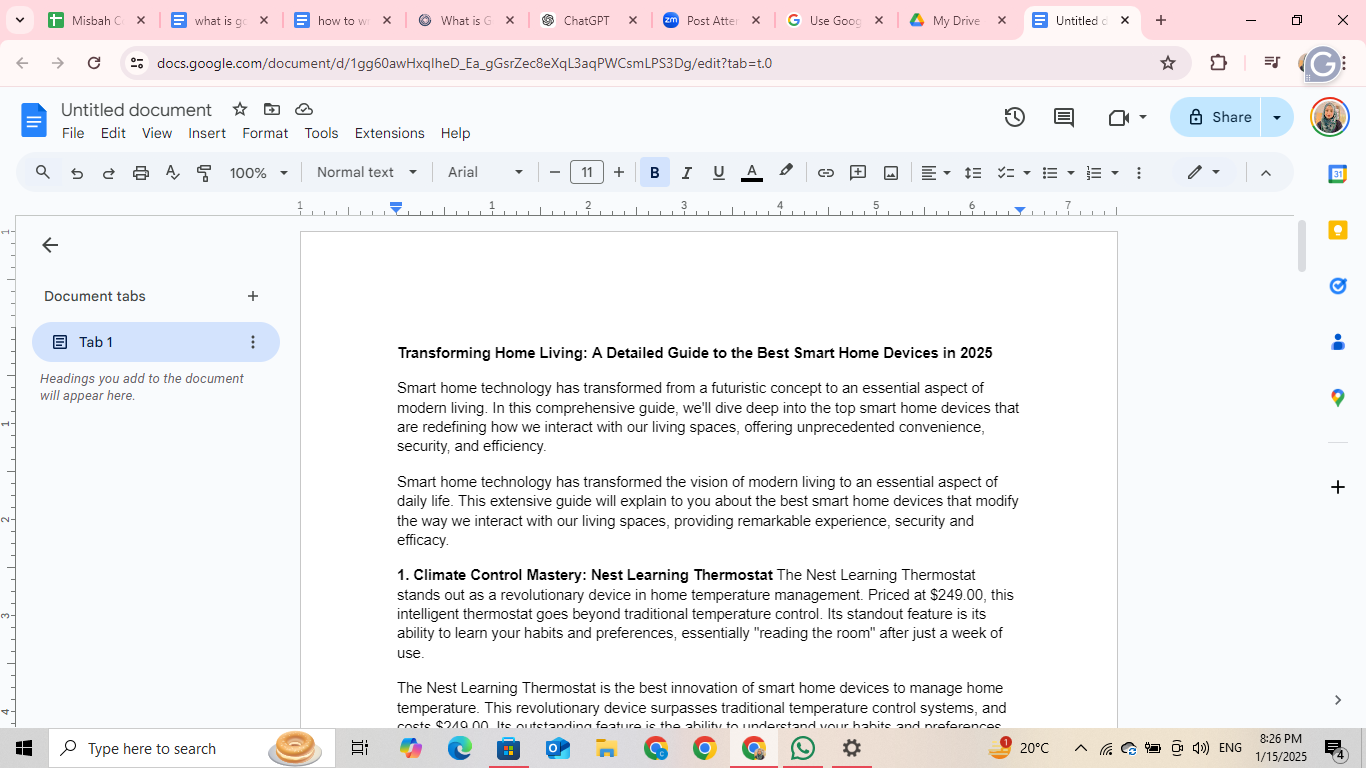
Task: Open version history clock icon
Action: point(1015,117)
